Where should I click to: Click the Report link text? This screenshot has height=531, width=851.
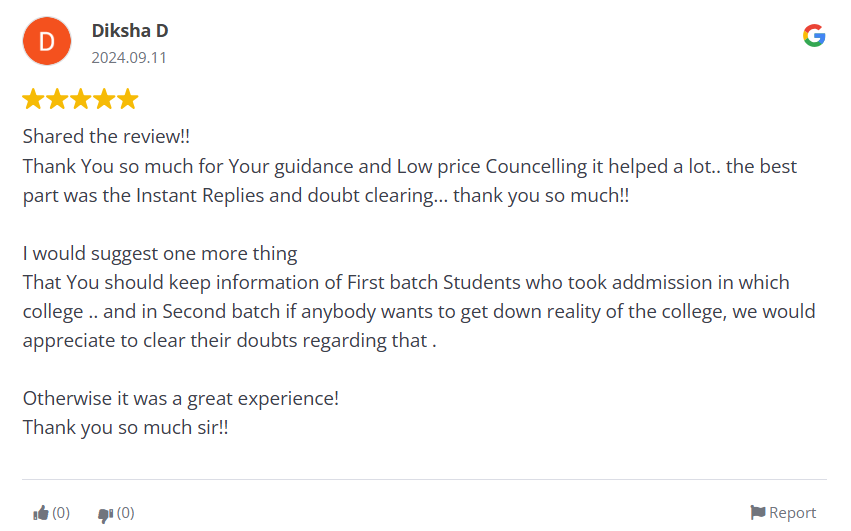click(x=792, y=513)
